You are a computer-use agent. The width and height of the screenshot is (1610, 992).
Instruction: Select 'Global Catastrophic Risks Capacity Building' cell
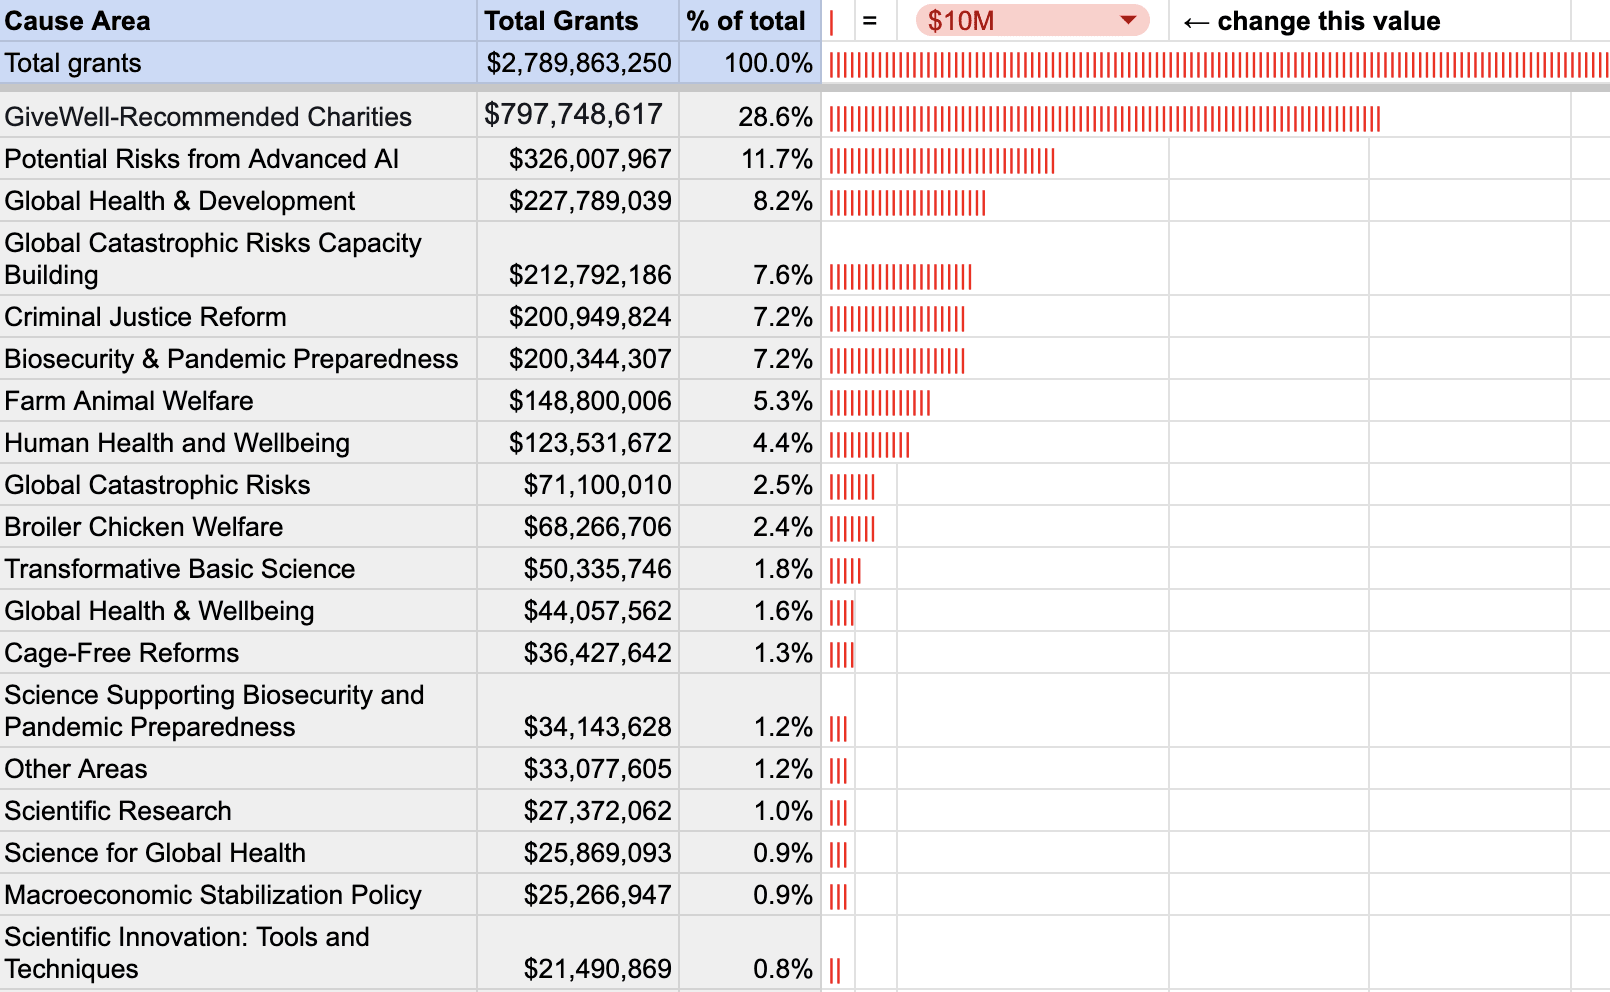point(238,258)
